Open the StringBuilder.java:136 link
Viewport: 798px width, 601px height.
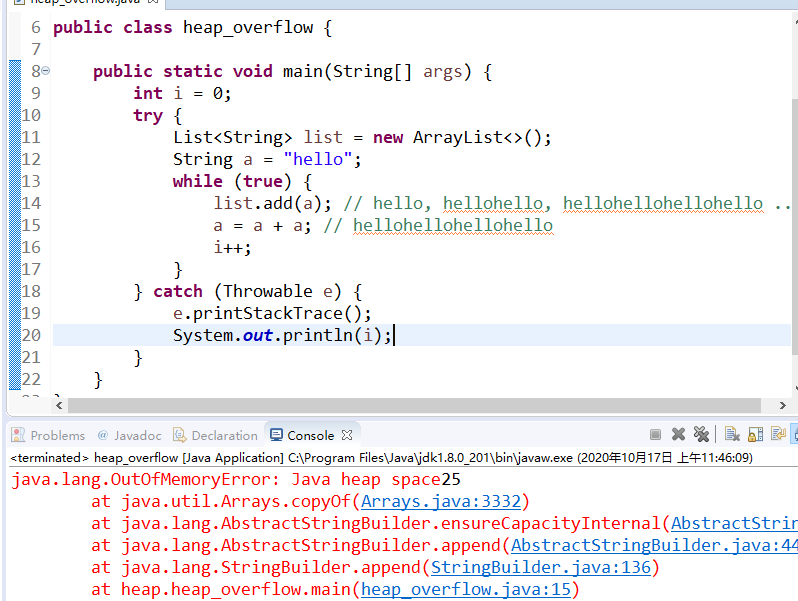(x=541, y=567)
